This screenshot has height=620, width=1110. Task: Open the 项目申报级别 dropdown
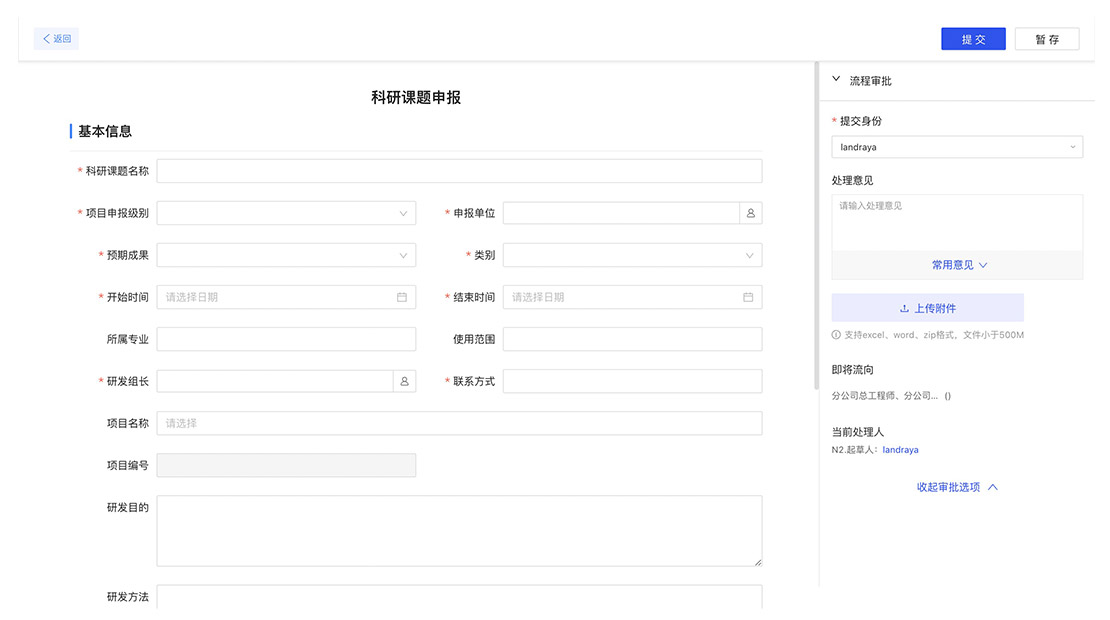(286, 213)
